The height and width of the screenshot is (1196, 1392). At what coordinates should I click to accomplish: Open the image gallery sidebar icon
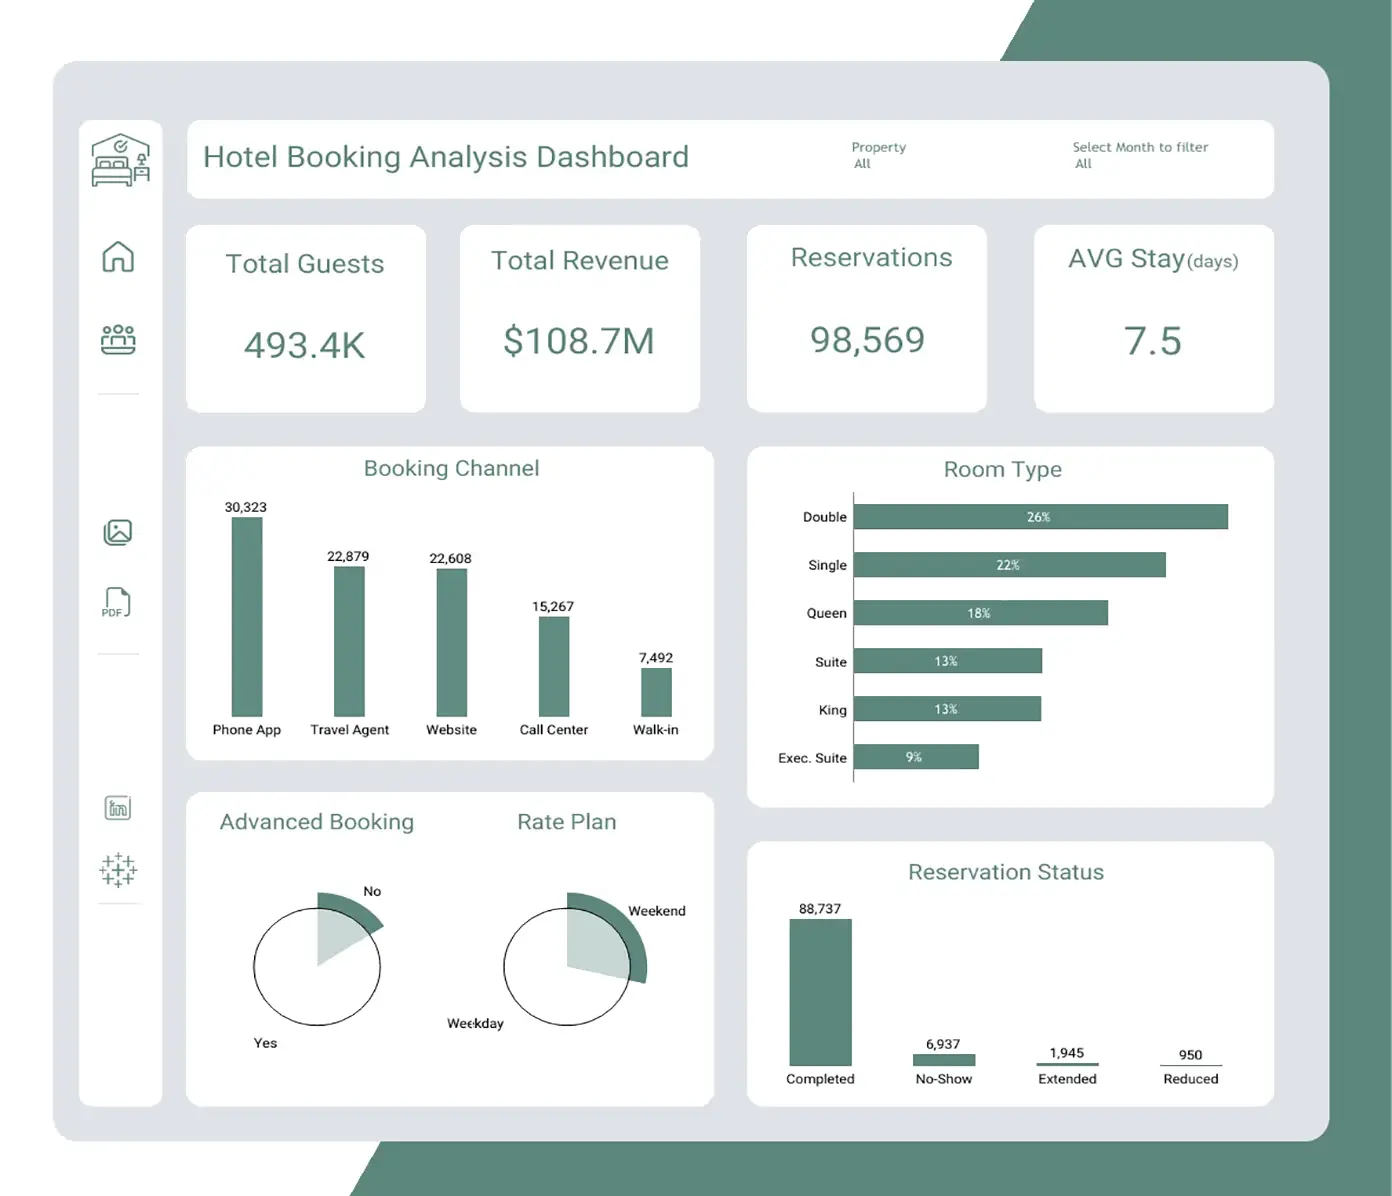coord(118,532)
